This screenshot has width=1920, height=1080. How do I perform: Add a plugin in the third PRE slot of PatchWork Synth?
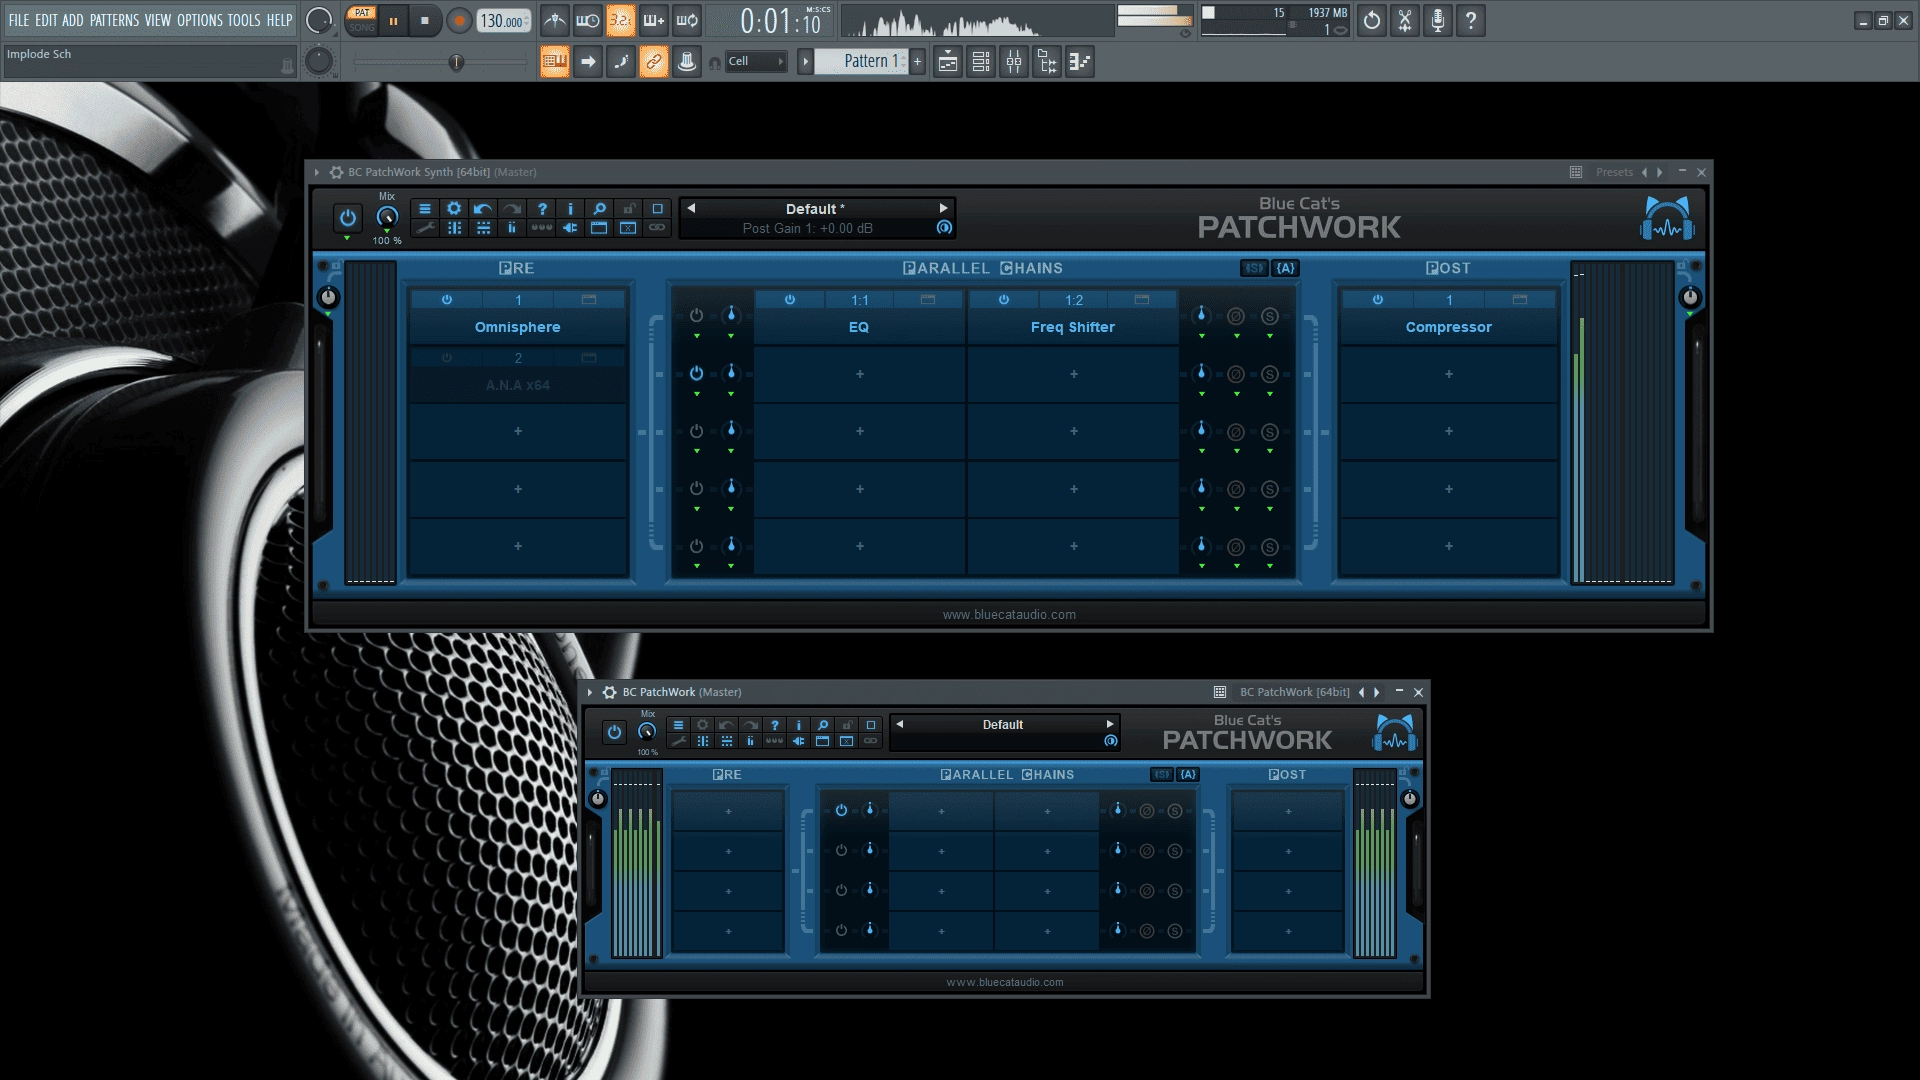click(x=518, y=431)
